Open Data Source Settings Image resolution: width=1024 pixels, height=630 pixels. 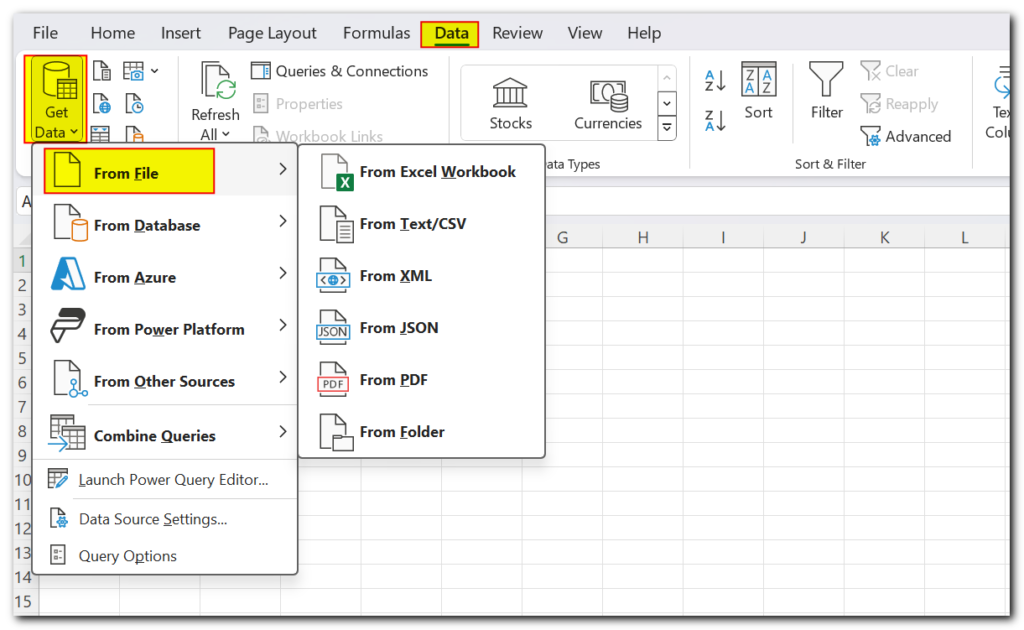[165, 519]
